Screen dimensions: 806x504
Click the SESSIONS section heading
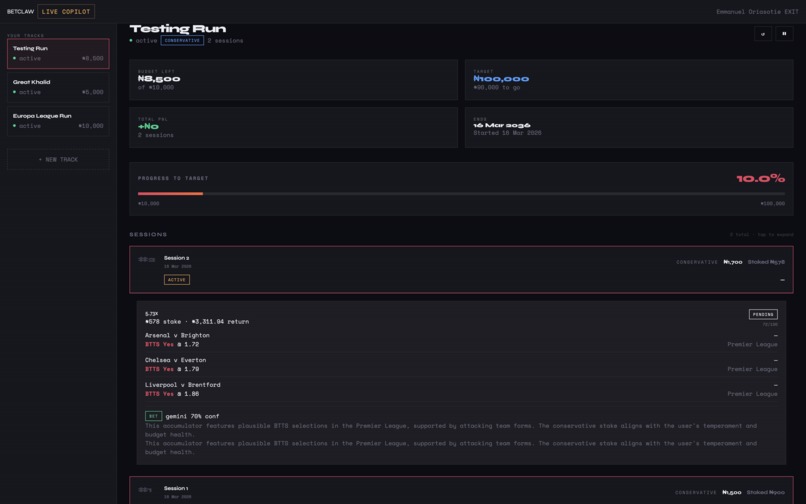148,235
